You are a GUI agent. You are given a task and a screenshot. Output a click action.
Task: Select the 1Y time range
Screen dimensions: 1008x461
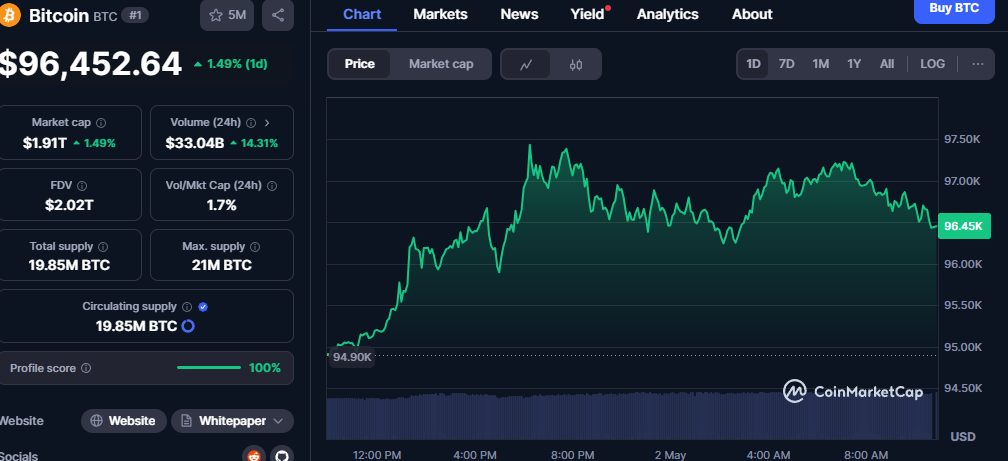click(854, 64)
